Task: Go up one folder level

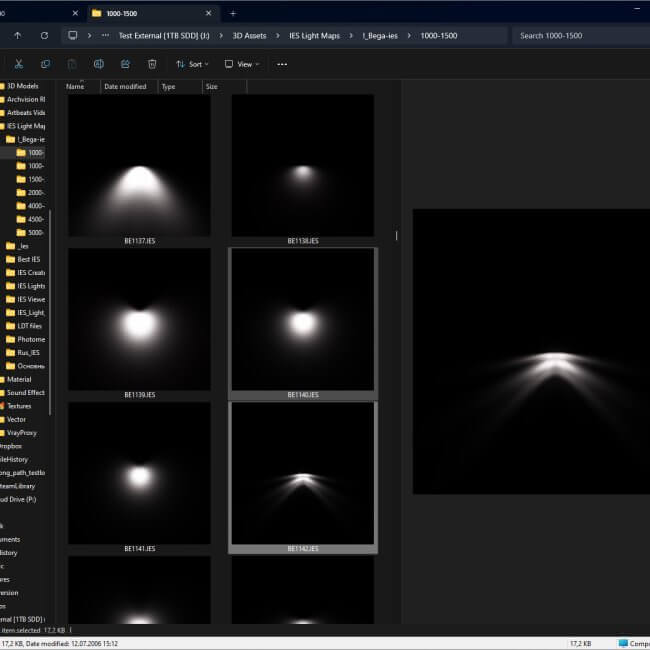Action: pos(18,35)
